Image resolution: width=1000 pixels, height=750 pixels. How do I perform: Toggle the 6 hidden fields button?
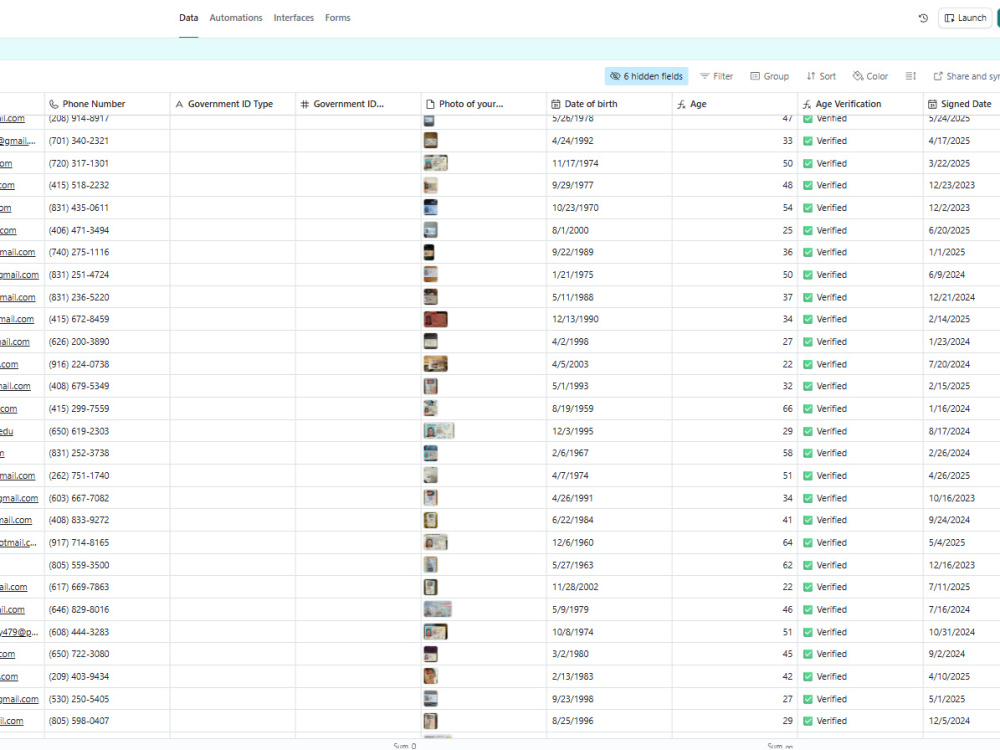(646, 76)
